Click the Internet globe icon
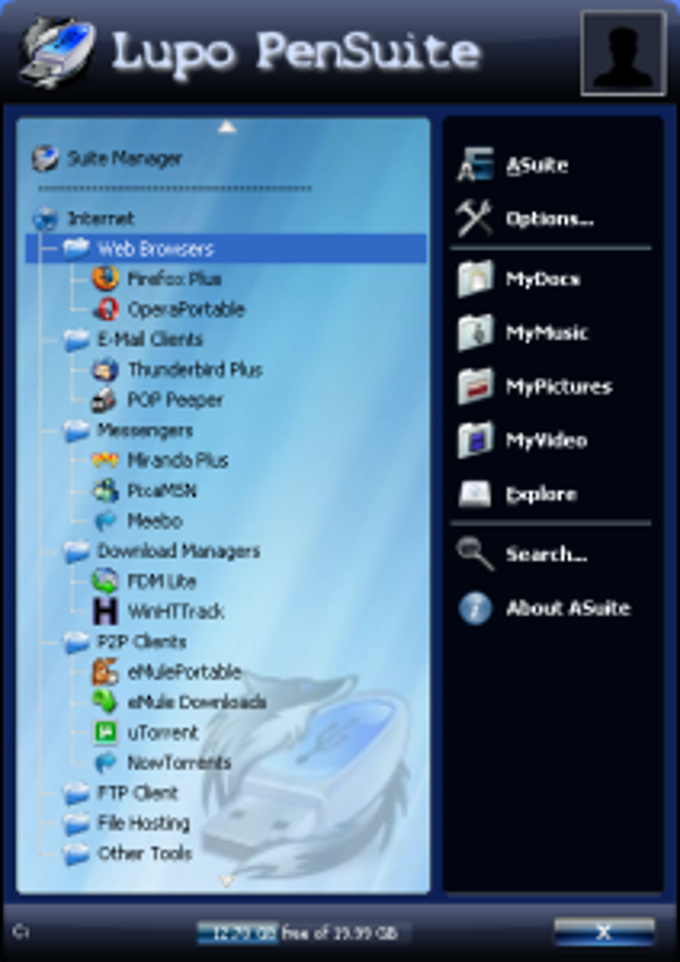This screenshot has height=962, width=680. (x=45, y=218)
